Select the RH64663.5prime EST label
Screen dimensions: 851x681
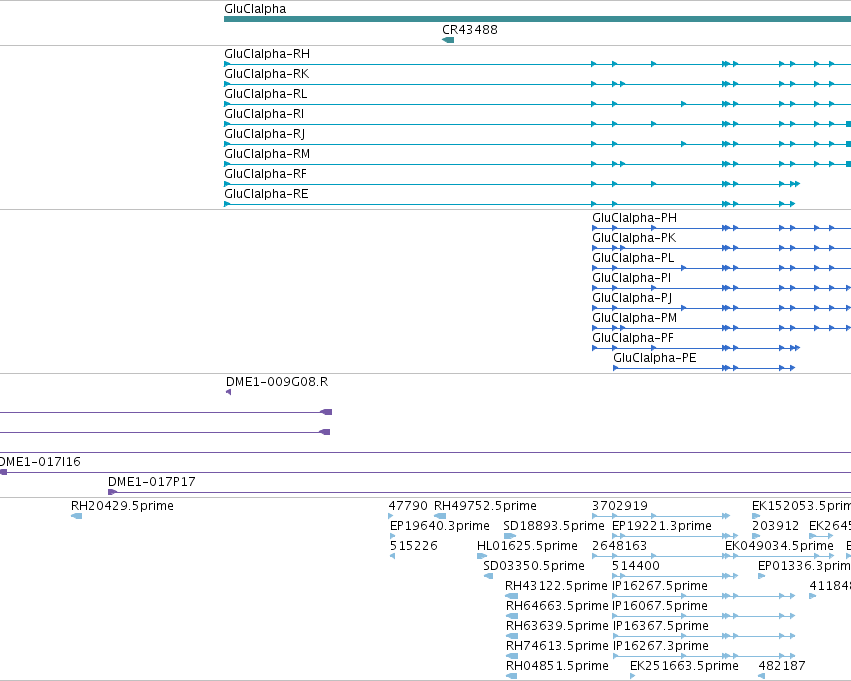pos(557,607)
